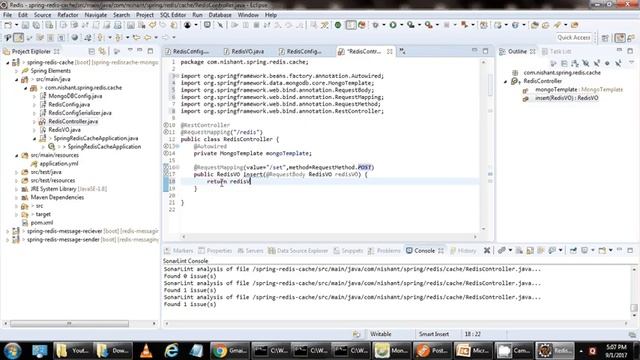This screenshot has height=360, width=640.
Task: Toggle Hide Static Members in Outline toolbar
Action: click(x=596, y=63)
